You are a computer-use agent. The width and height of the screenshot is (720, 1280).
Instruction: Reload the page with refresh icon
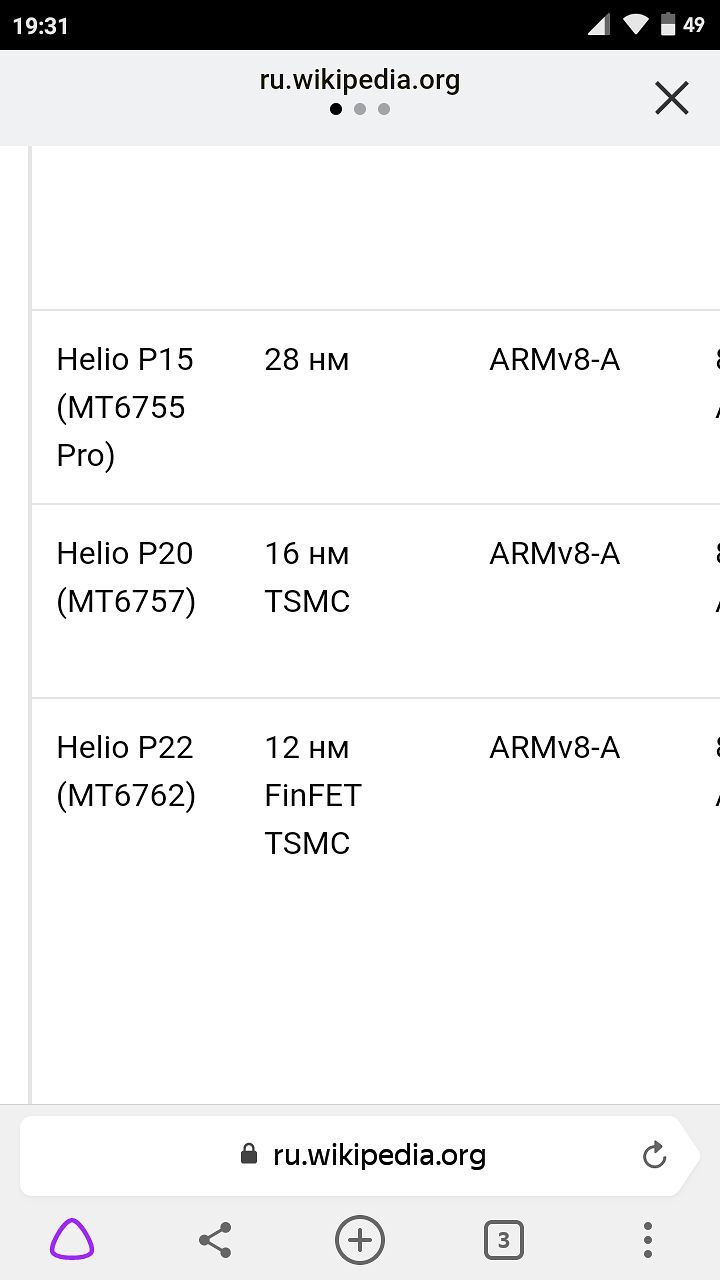pos(654,1156)
